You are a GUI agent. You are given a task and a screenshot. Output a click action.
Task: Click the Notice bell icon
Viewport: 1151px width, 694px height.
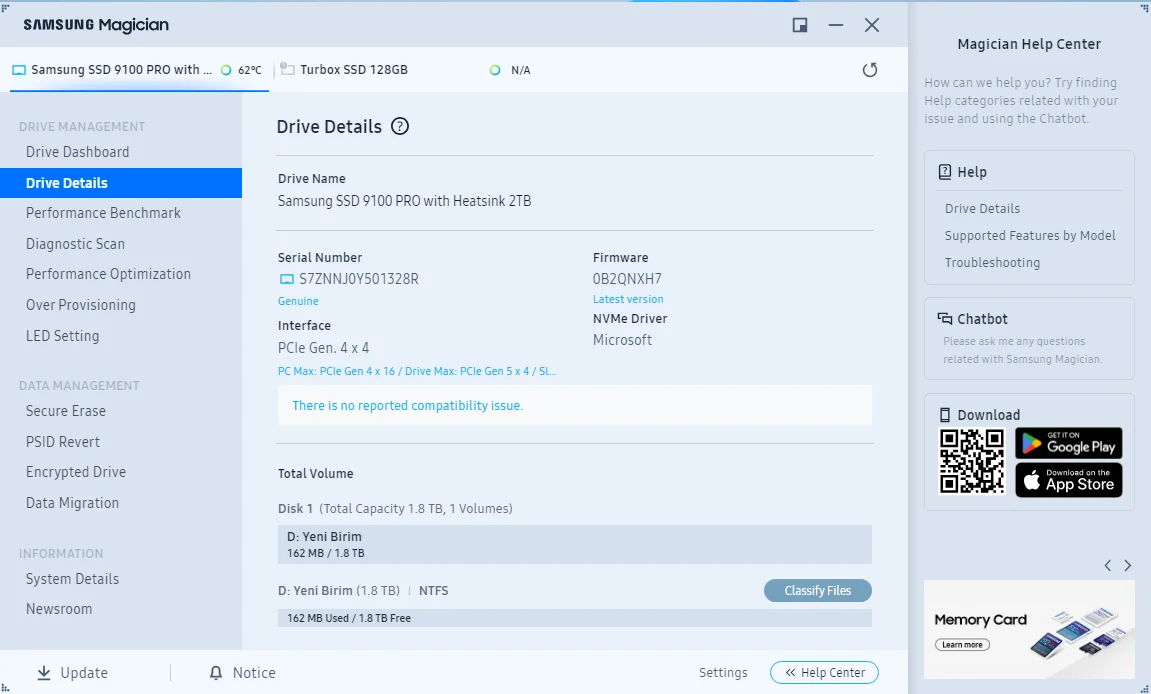point(216,673)
